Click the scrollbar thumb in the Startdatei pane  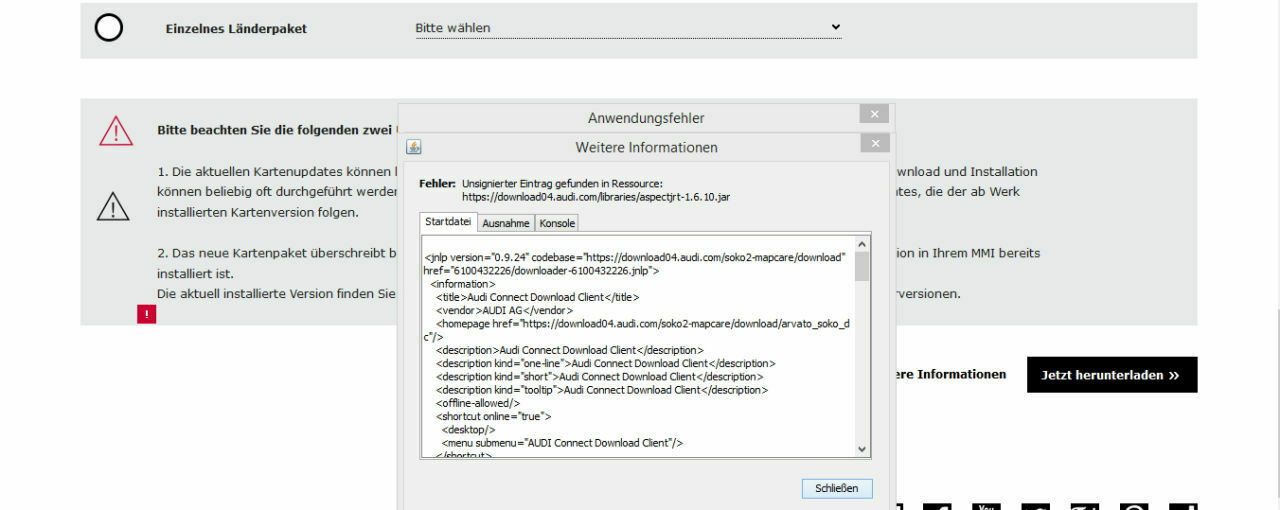coord(863,267)
